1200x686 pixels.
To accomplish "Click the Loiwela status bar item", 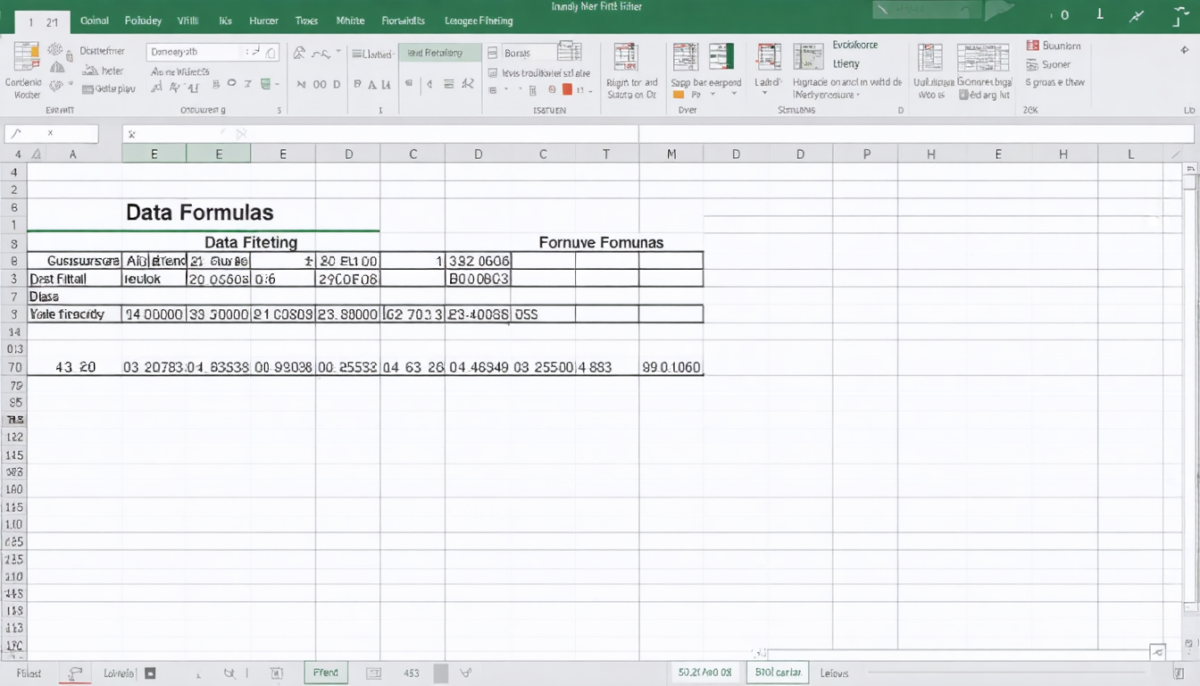I will tap(121, 674).
